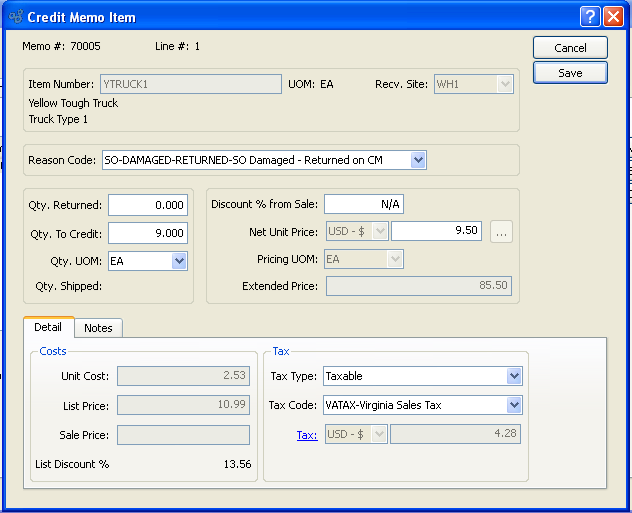Click the Credit Memo Item title bar icon
This screenshot has width=632, height=513.
pyautogui.click(x=15, y=17)
